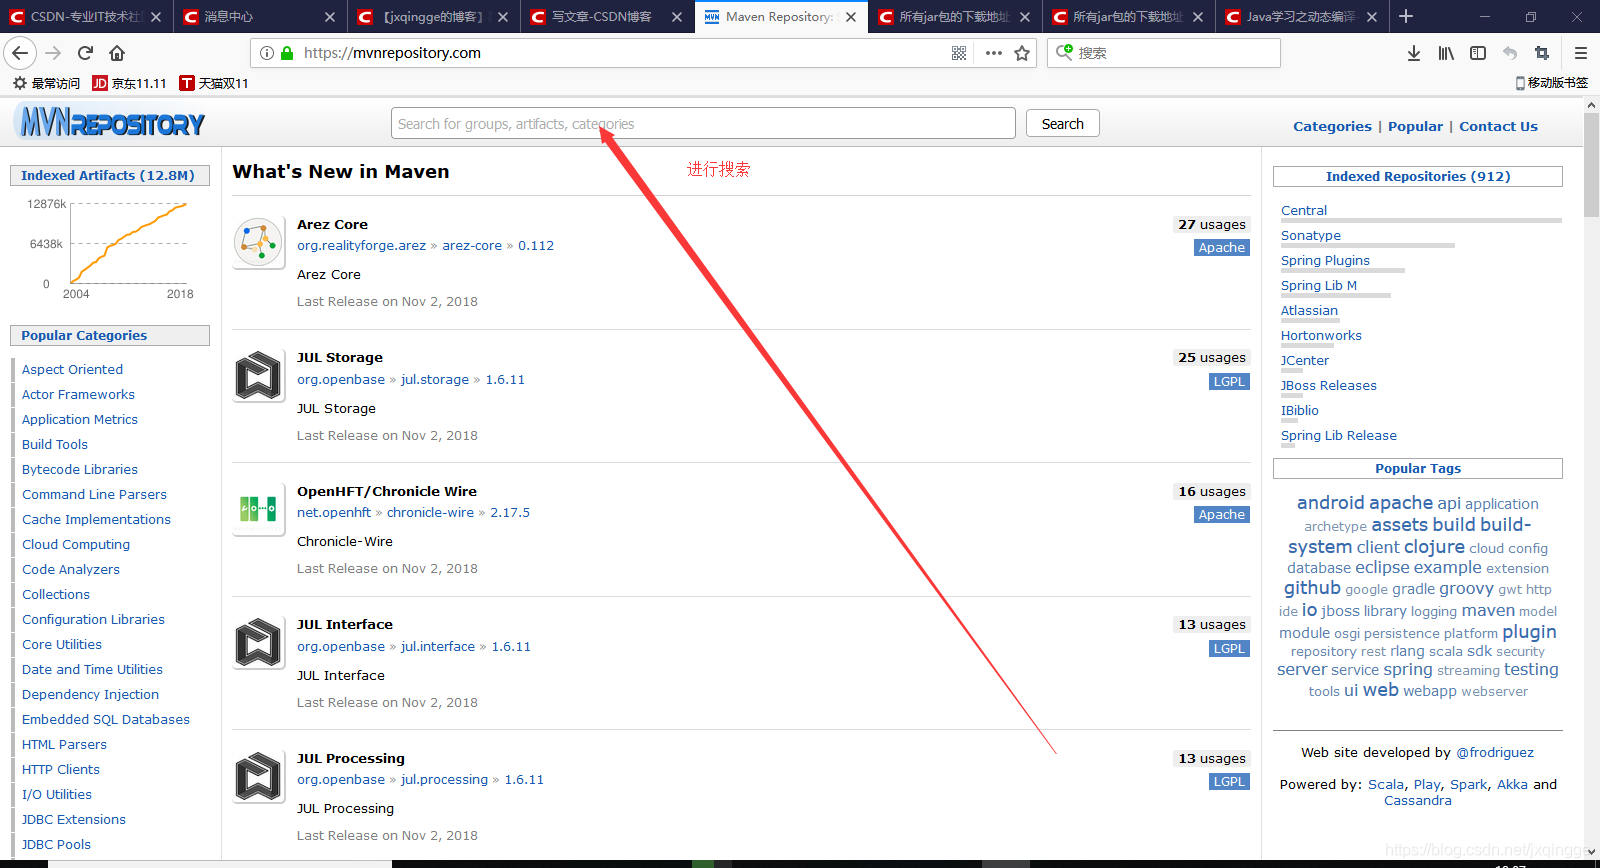1600x868 pixels.
Task: Open the Bytecode Libraries category
Action: (80, 469)
